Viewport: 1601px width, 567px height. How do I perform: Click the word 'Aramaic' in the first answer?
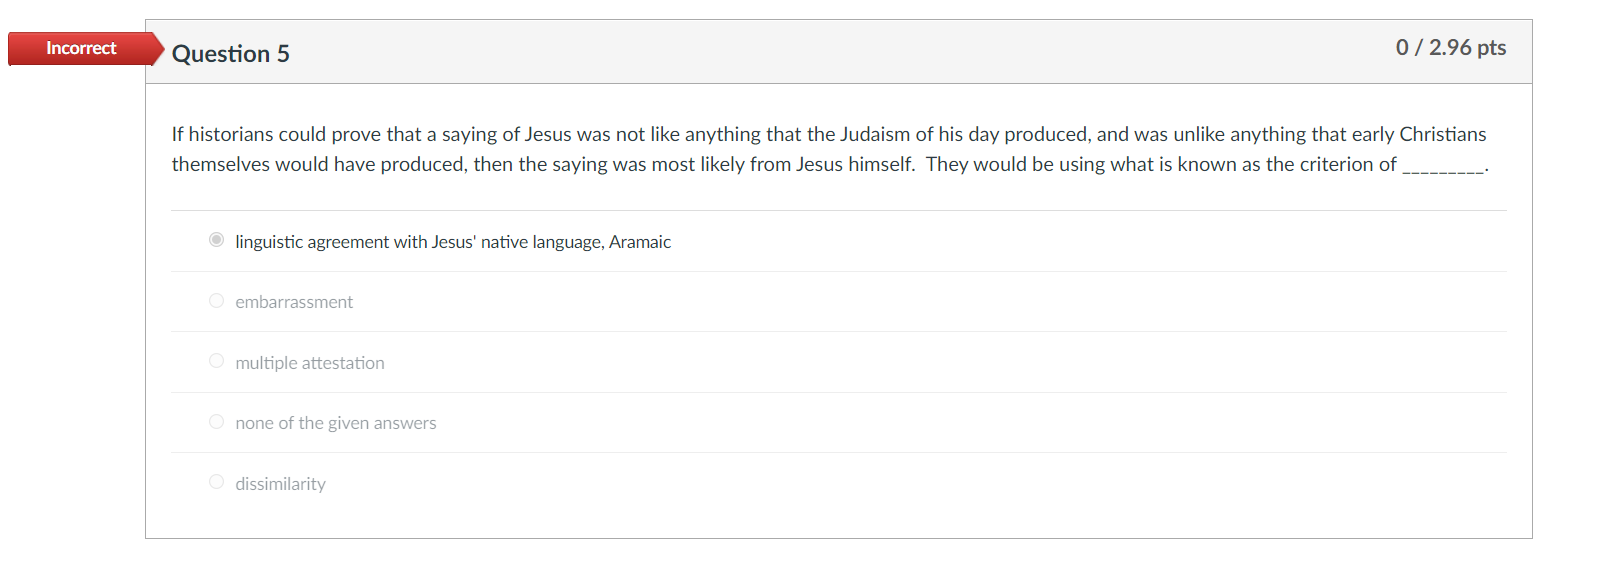[x=640, y=242]
